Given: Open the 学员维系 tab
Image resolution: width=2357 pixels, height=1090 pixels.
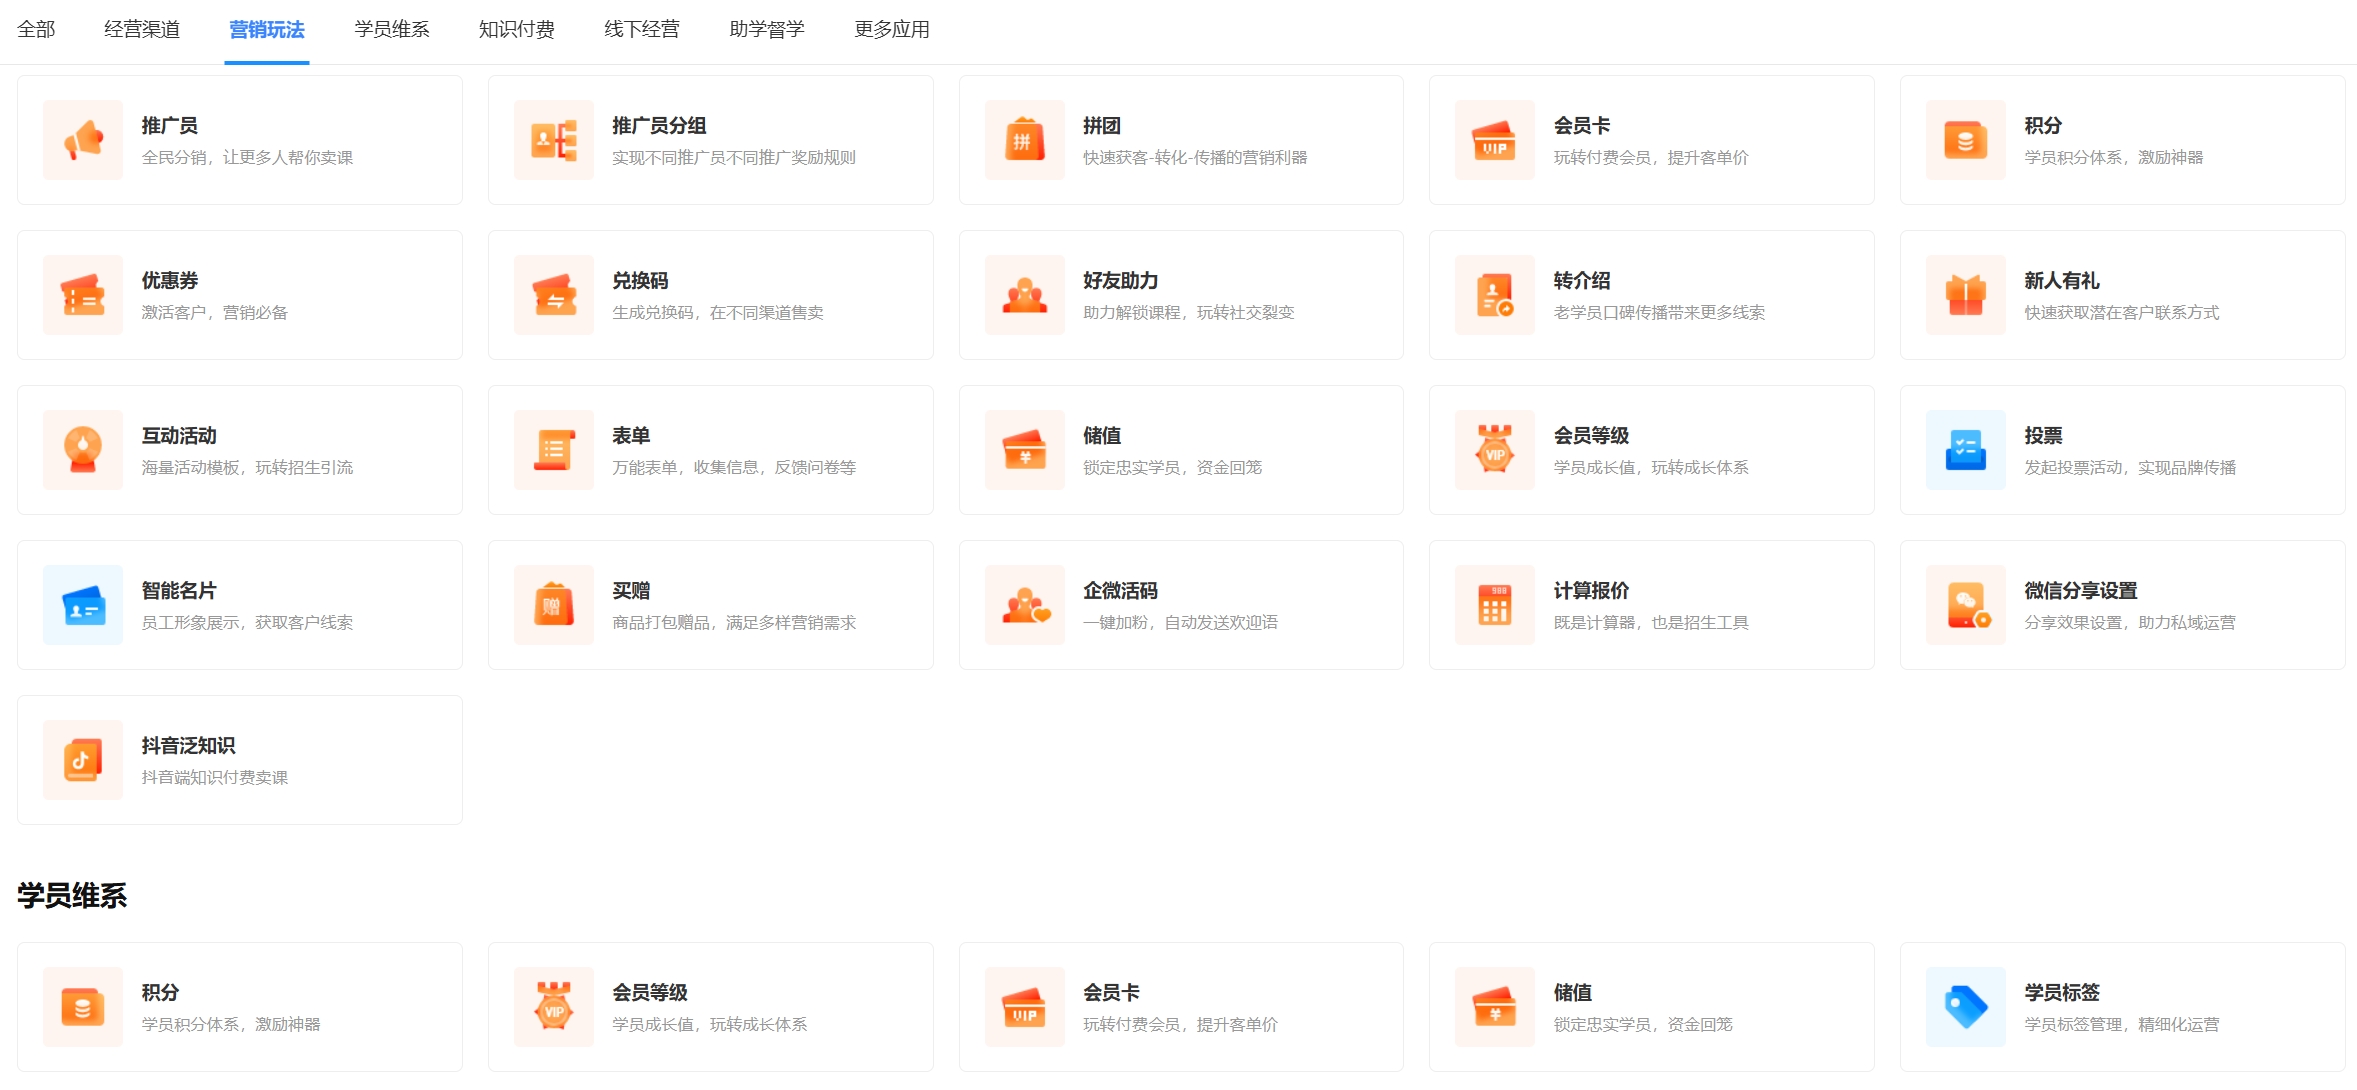Looking at the screenshot, I should [391, 30].
